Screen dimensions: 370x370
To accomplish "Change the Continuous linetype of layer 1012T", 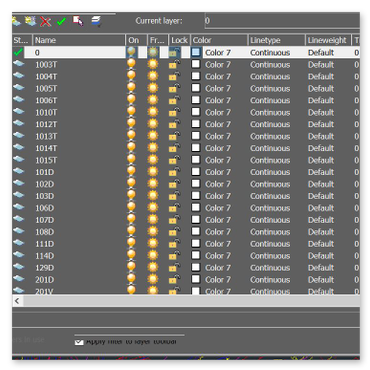I will (270, 124).
